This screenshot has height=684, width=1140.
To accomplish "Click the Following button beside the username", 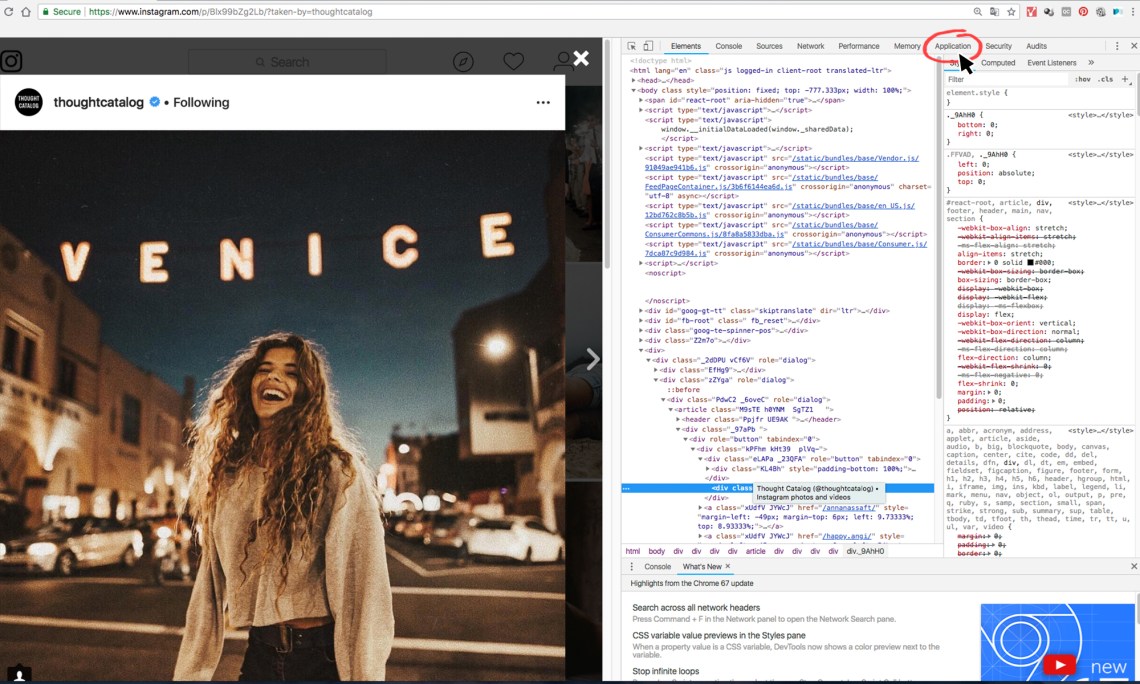I will [201, 102].
